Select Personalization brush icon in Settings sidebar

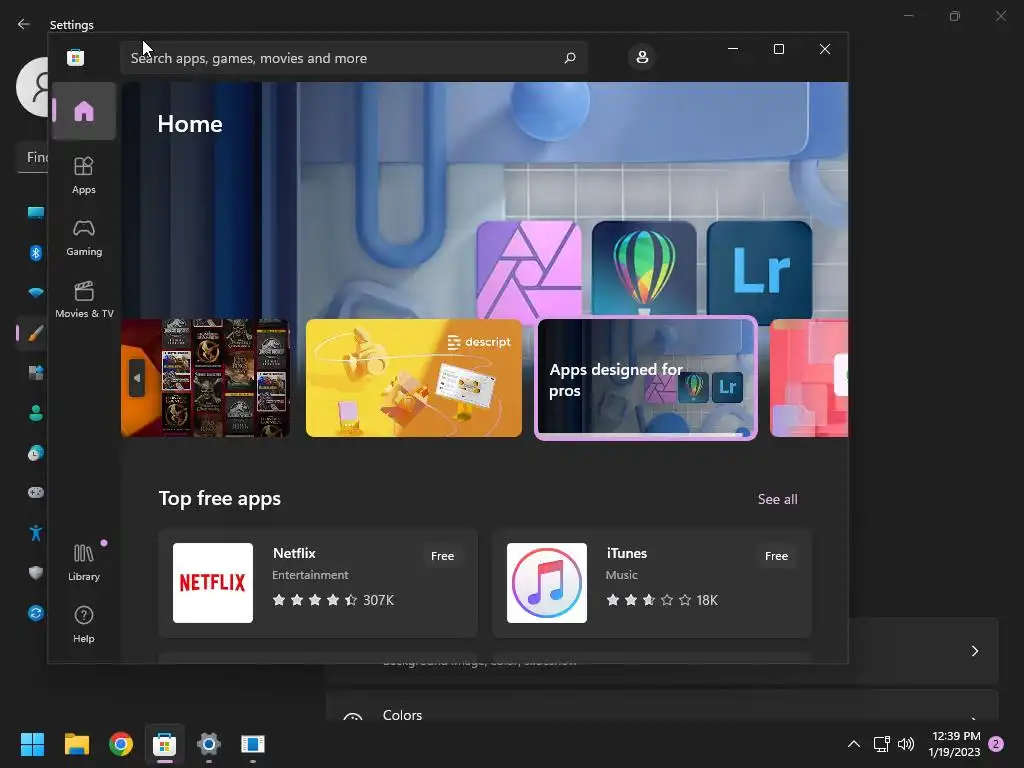[x=36, y=333]
